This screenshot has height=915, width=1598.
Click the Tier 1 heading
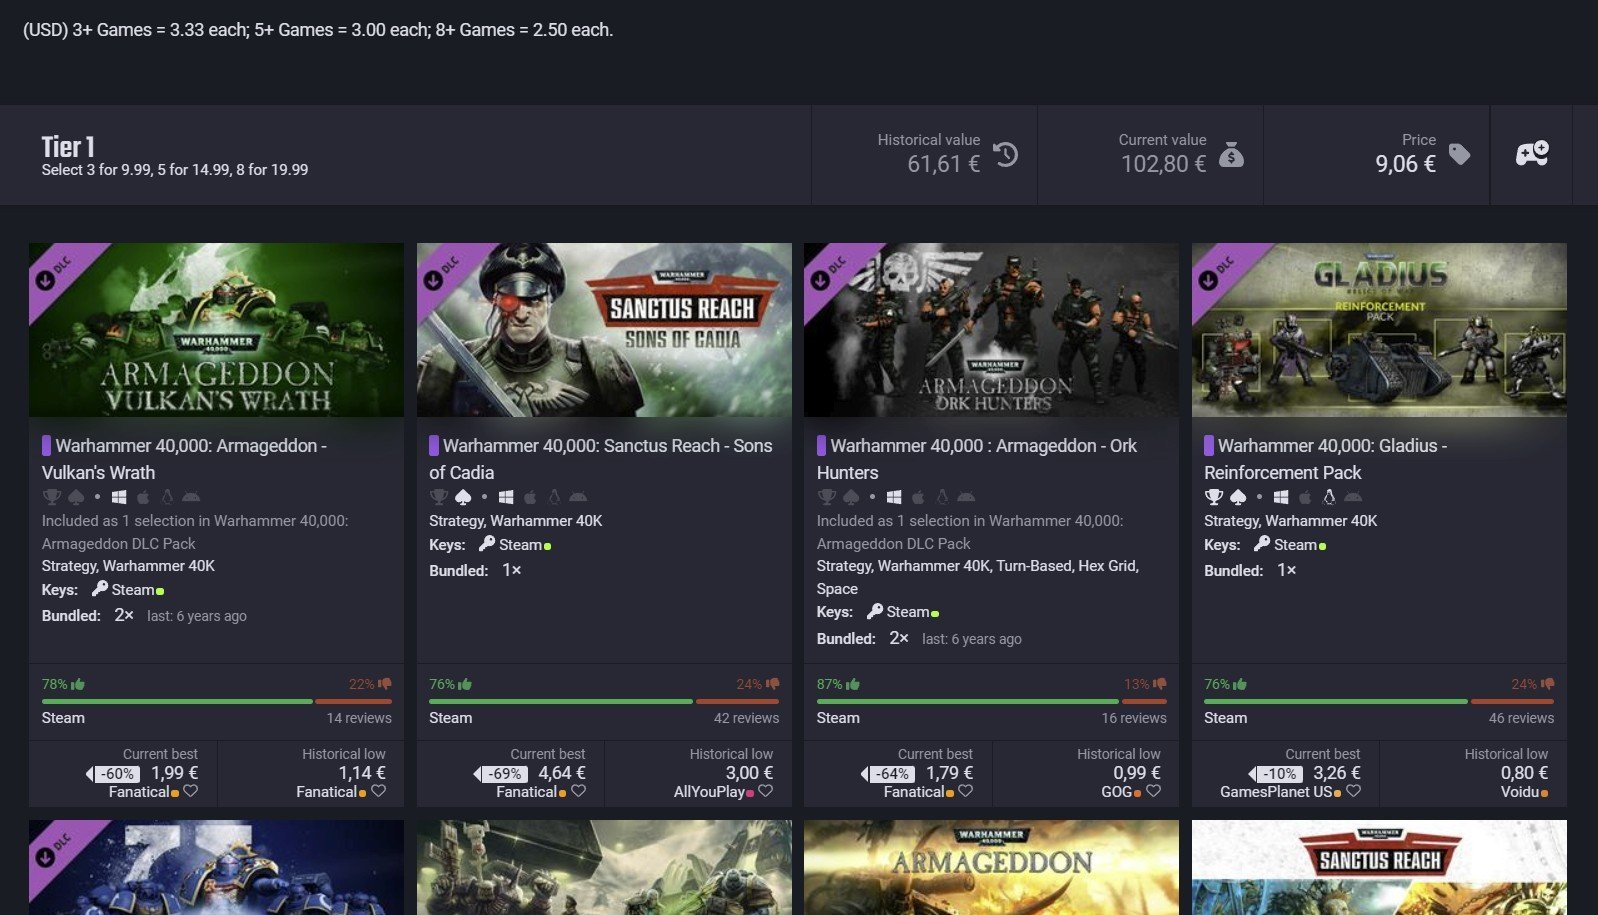point(68,147)
